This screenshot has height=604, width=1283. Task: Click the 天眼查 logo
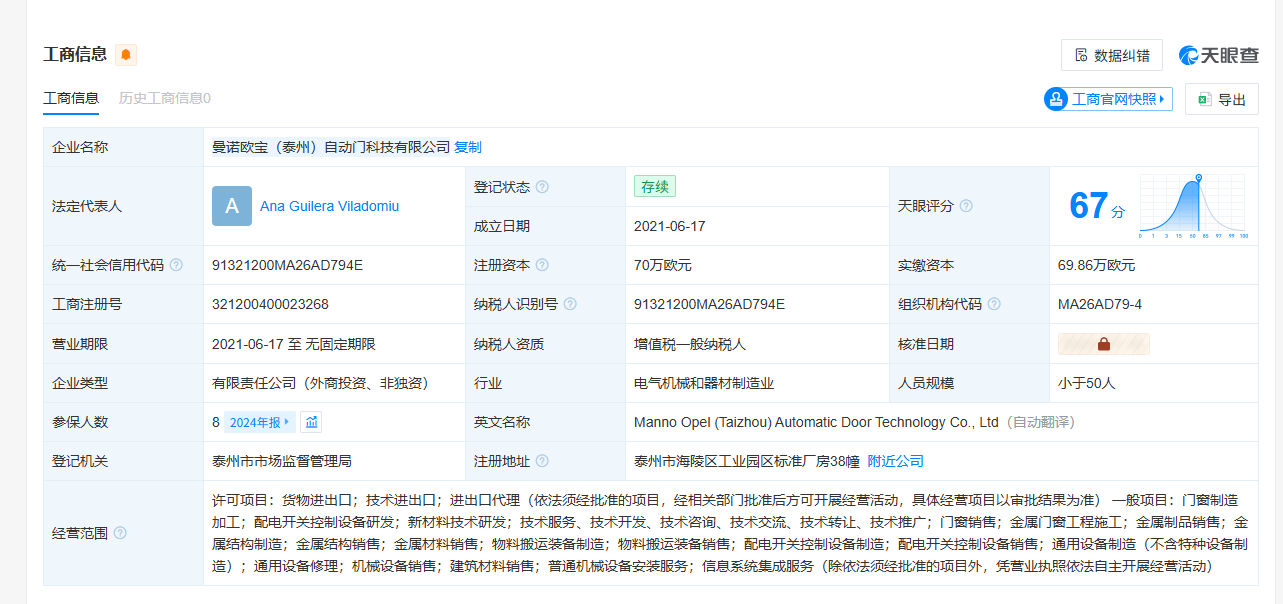(1218, 55)
